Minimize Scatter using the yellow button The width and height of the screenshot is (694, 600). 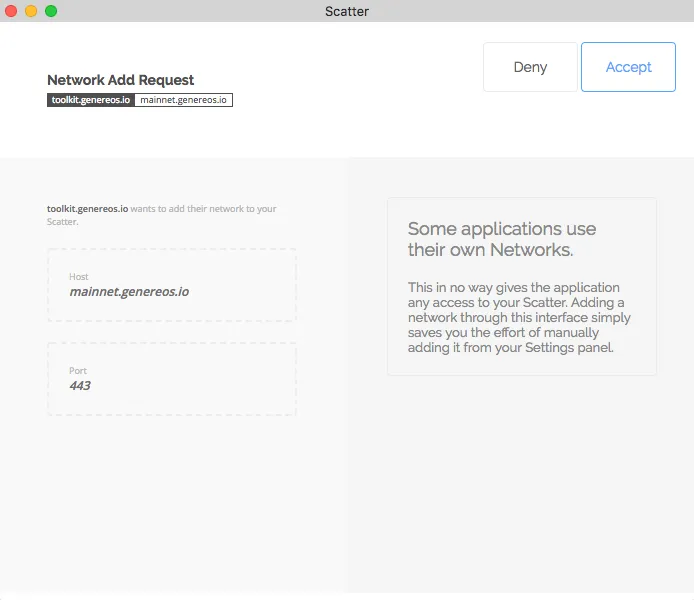tap(31, 11)
